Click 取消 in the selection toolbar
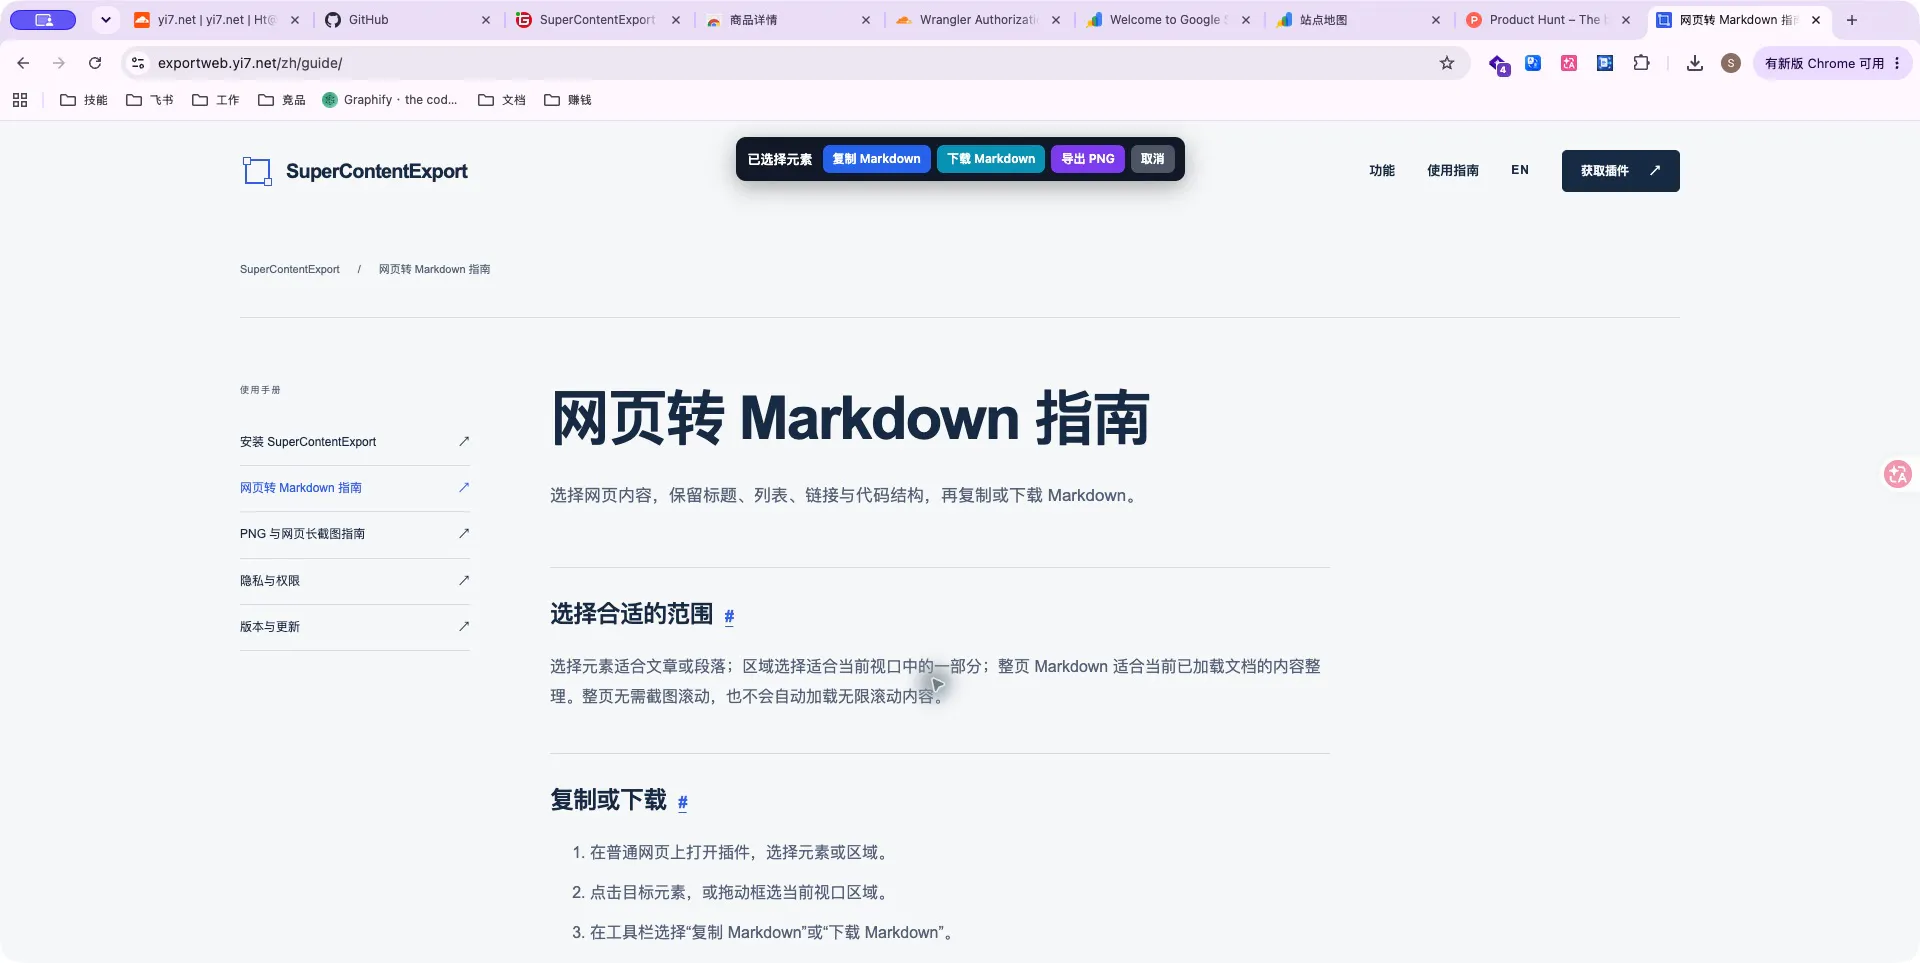The width and height of the screenshot is (1920, 963). click(1153, 159)
